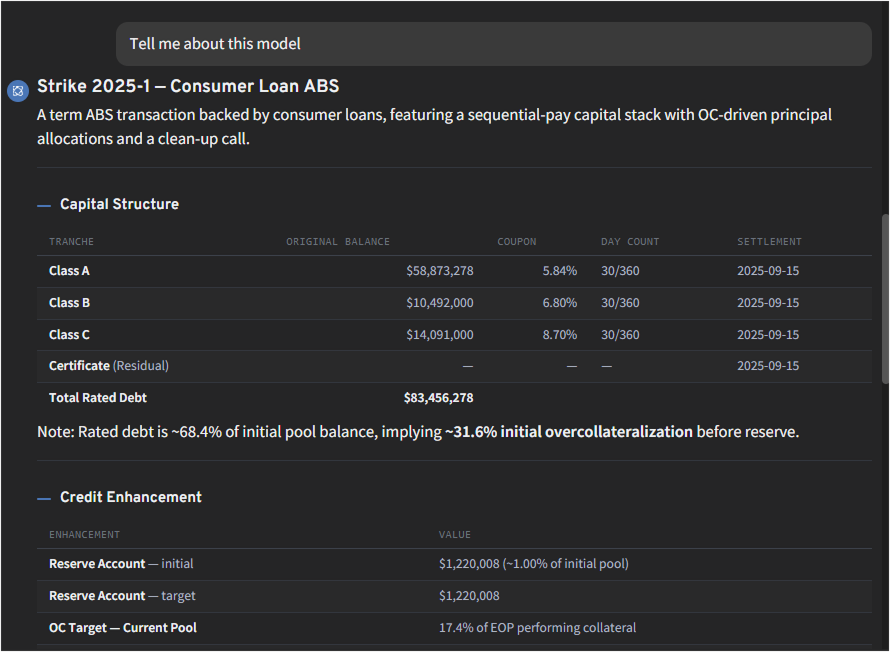Select the 'Class A' tranche name
The width and height of the screenshot is (890, 652).
pos(69,271)
